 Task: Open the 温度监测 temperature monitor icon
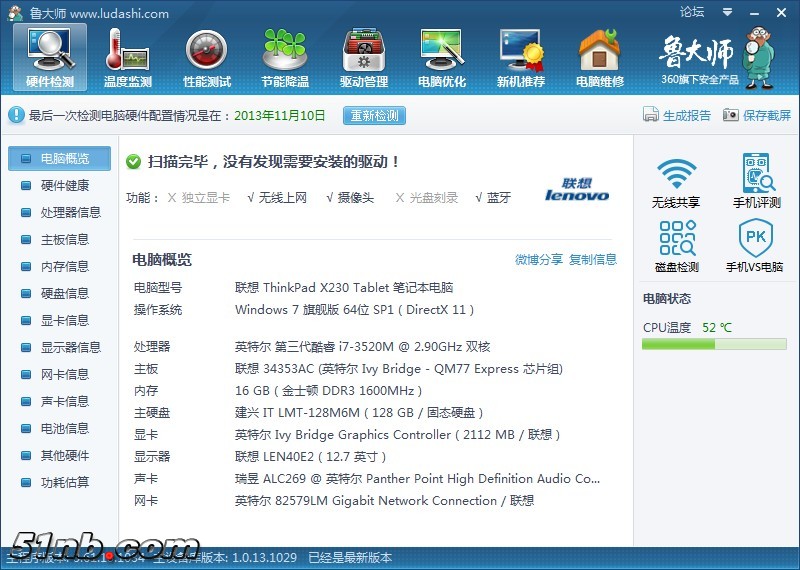pos(127,56)
